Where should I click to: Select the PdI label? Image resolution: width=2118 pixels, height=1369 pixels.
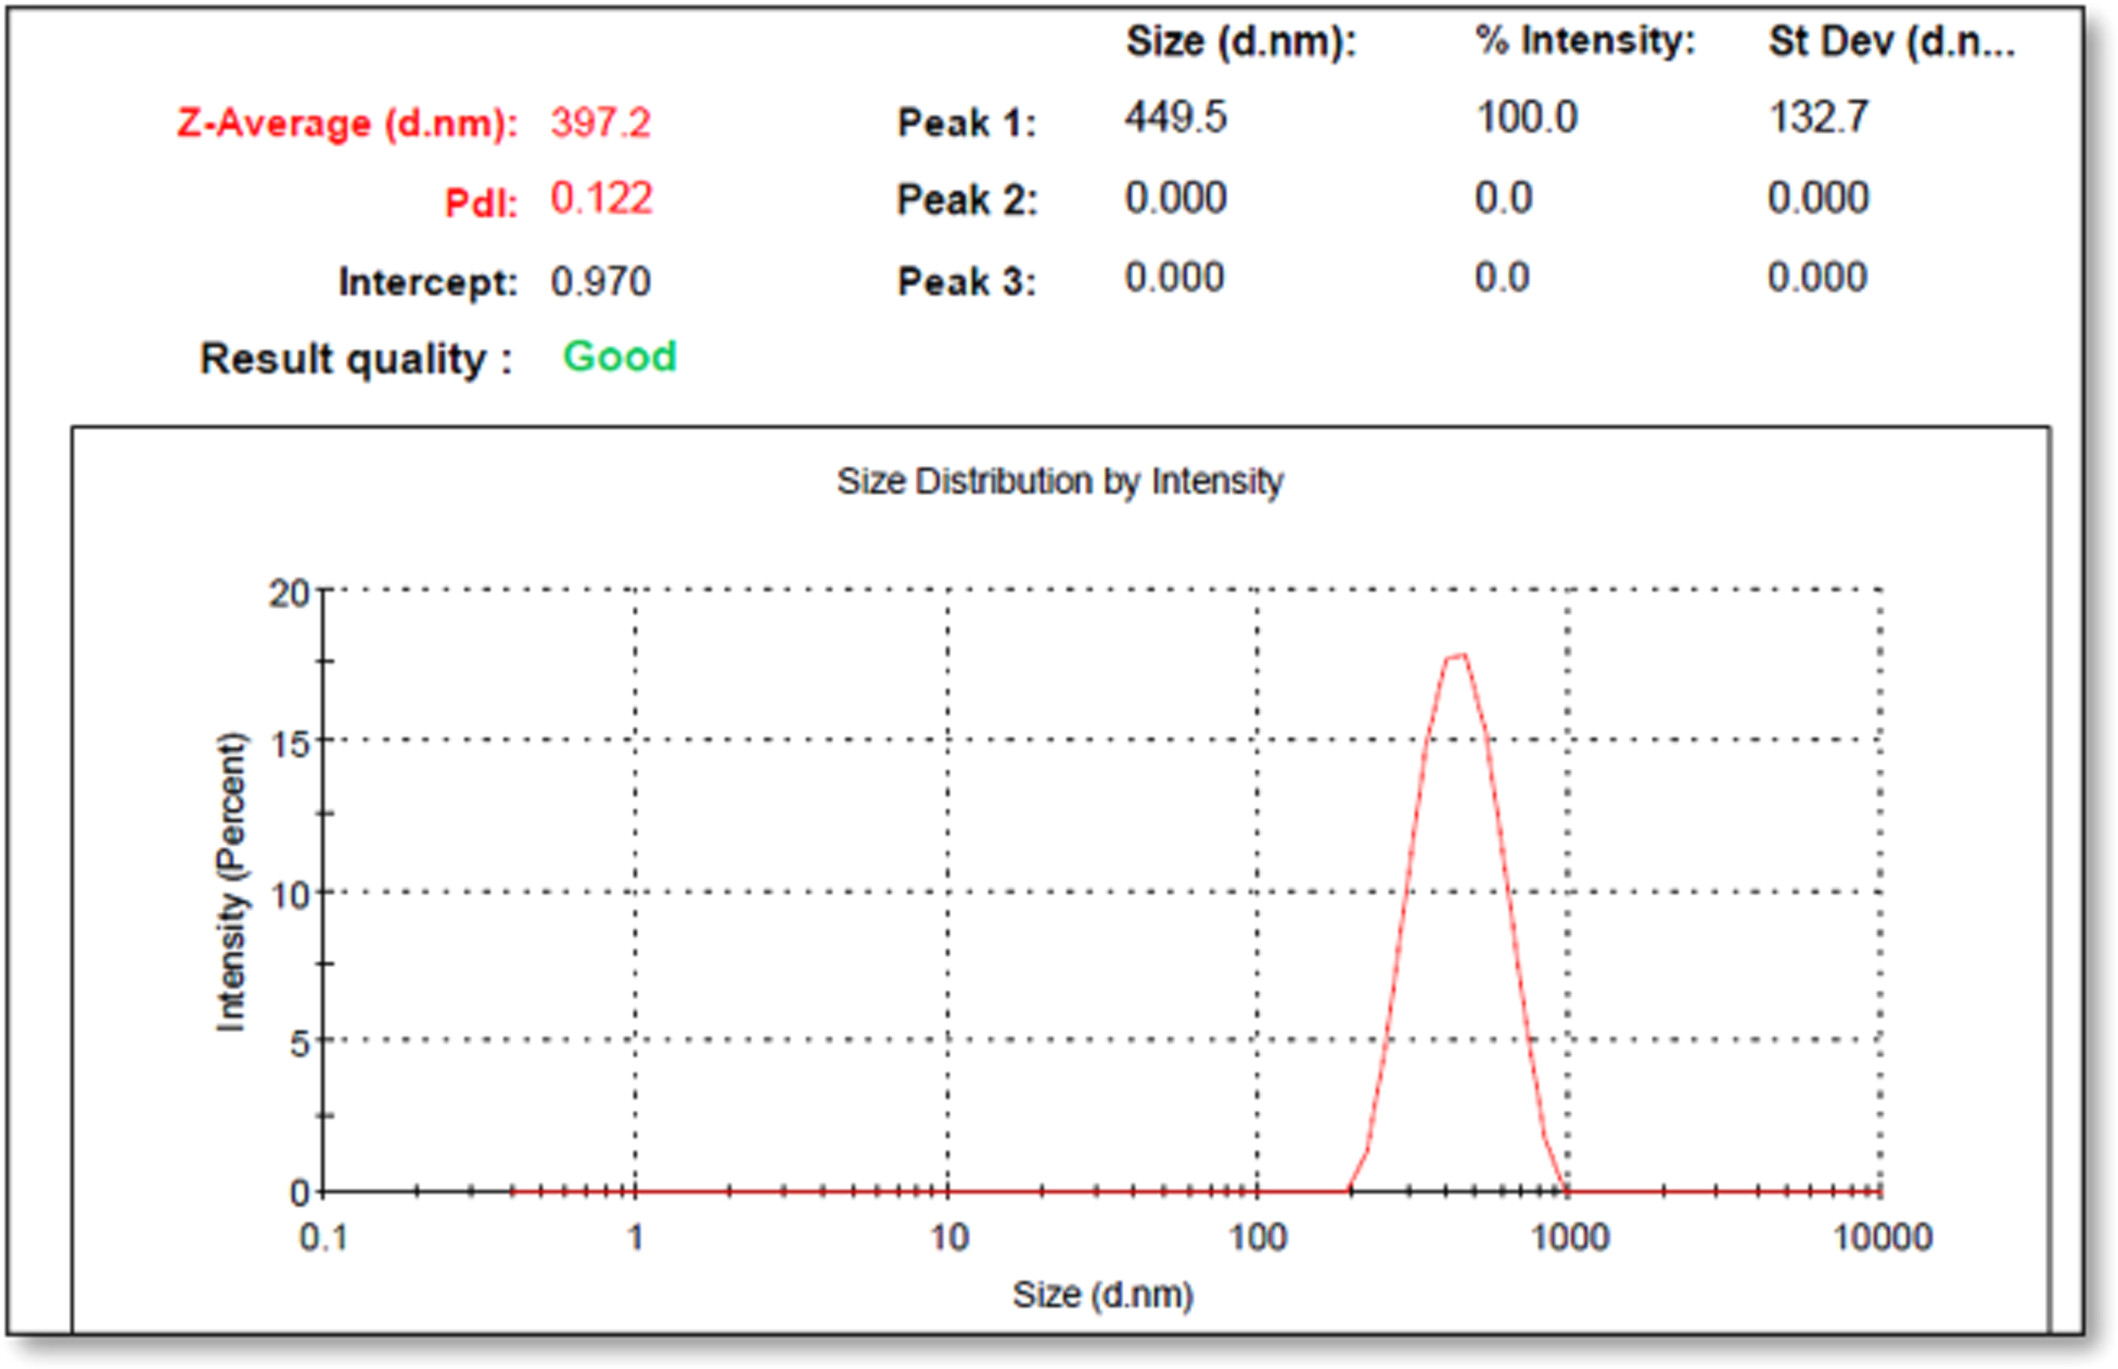[481, 203]
